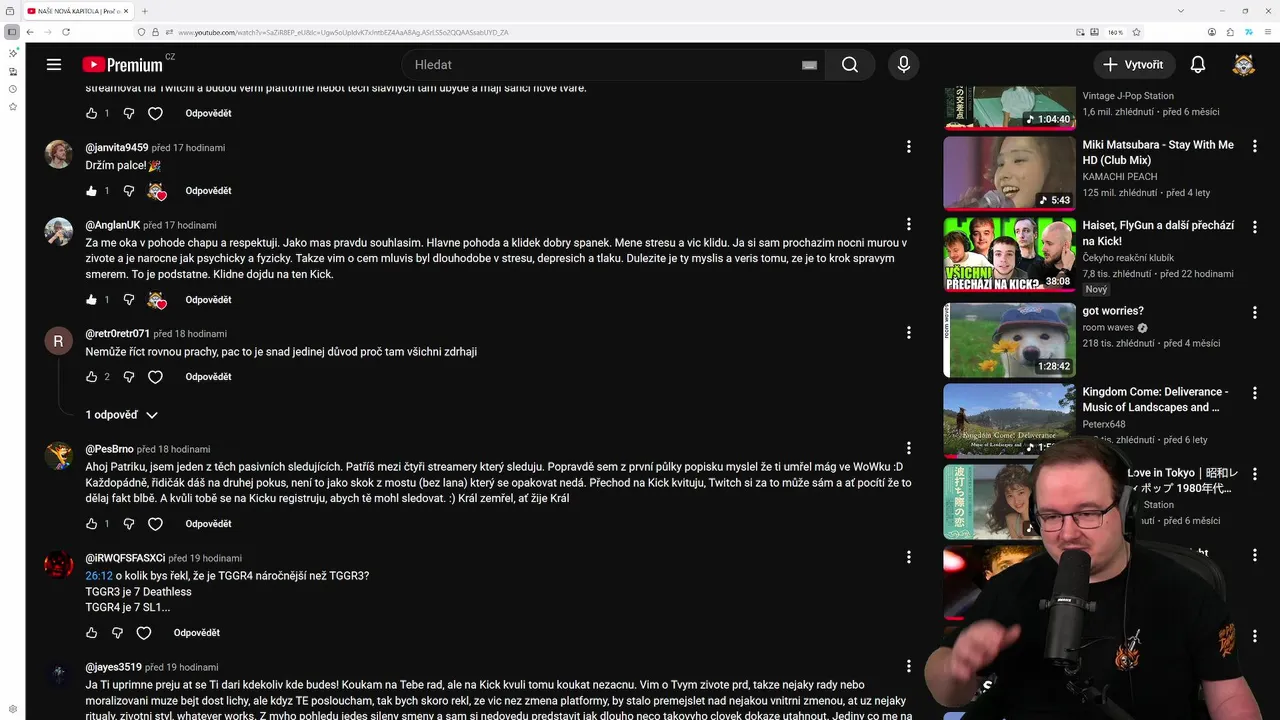Open more options for @retr0retr071 comment
Viewport: 1280px width, 720px height.
click(909, 333)
